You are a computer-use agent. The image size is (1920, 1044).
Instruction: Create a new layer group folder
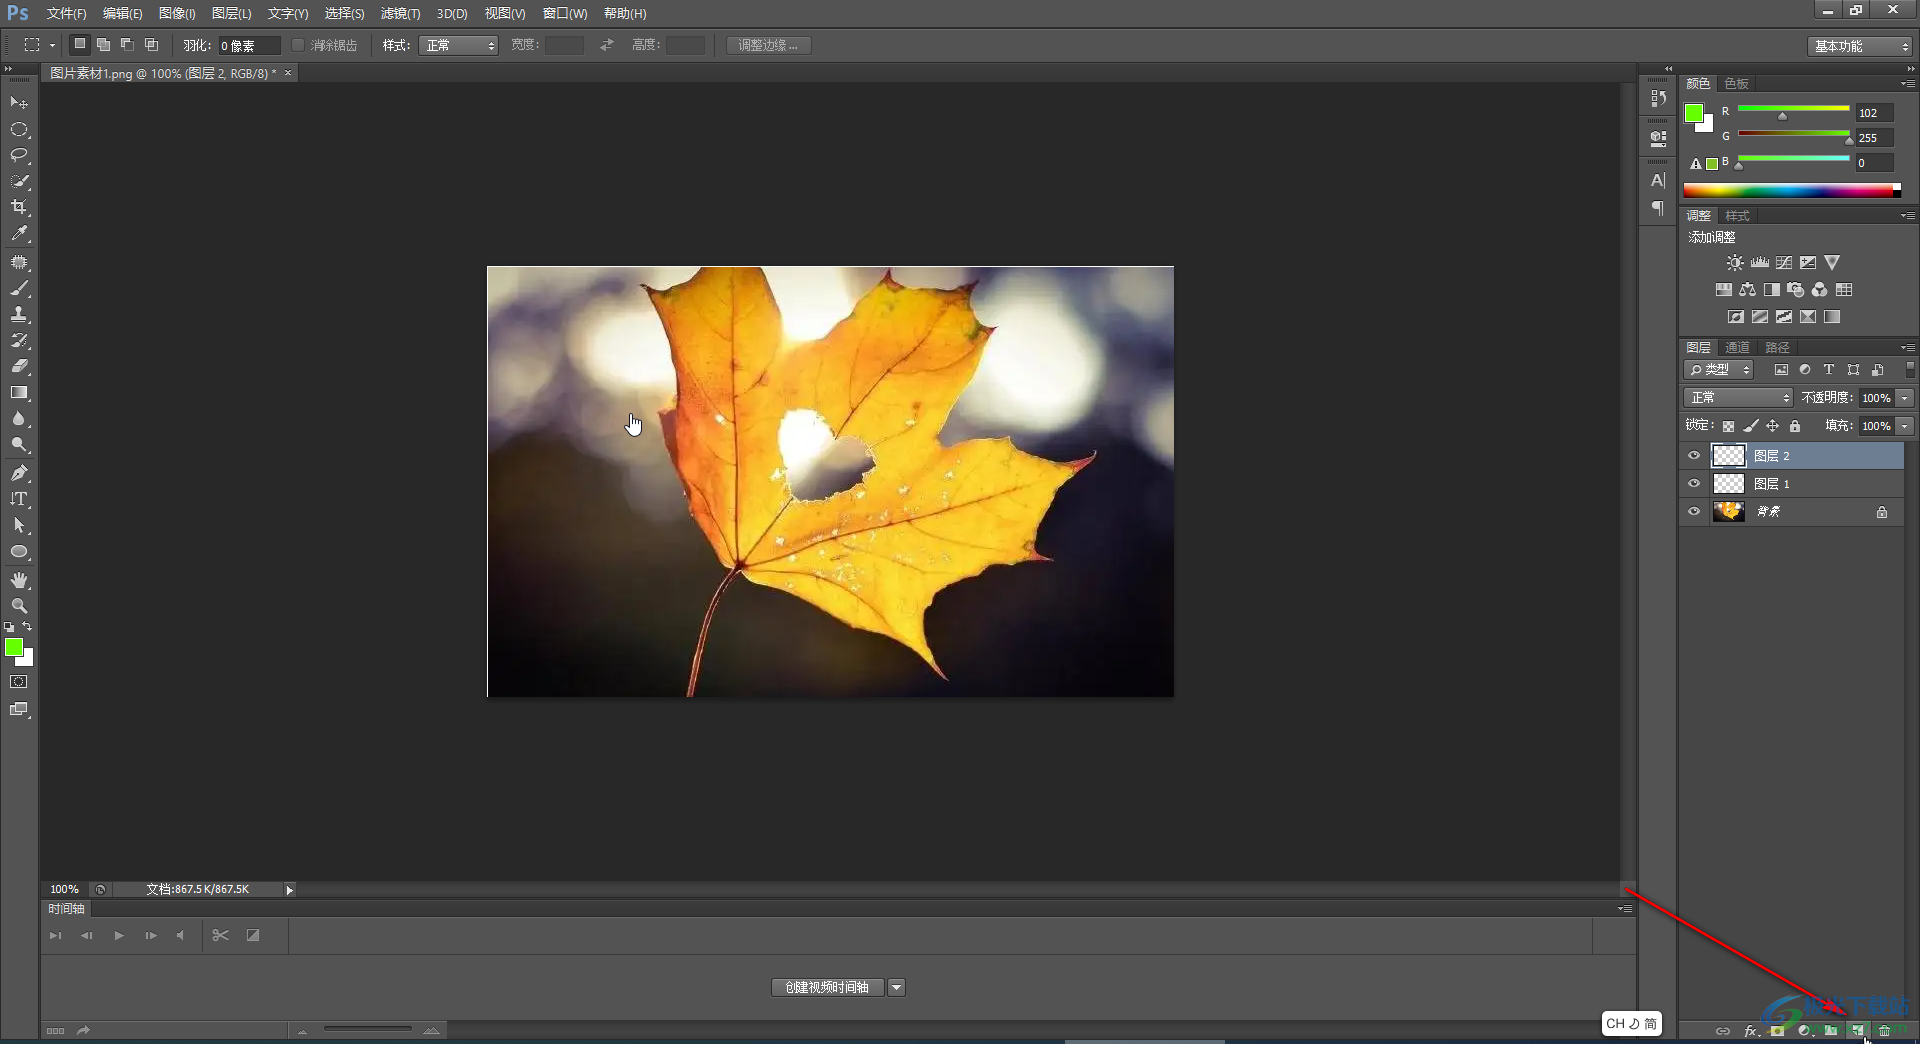pyautogui.click(x=1831, y=1030)
